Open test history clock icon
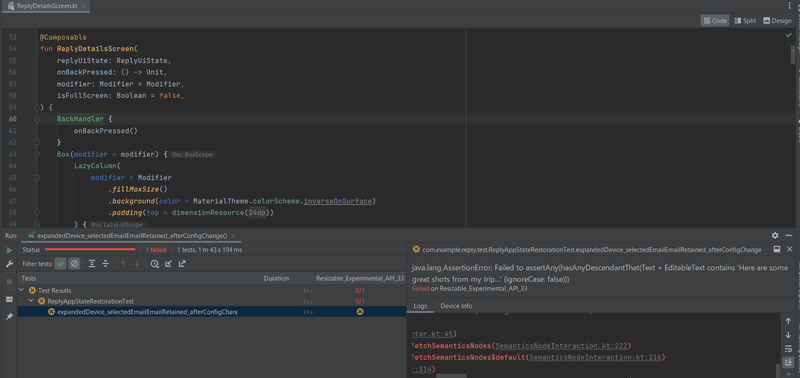This screenshot has width=800, height=378. [155, 264]
